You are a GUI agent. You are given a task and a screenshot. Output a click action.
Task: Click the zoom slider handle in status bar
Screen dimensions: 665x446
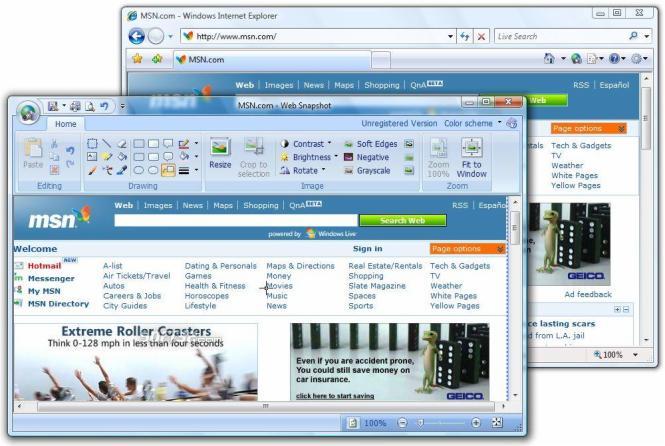coord(420,423)
